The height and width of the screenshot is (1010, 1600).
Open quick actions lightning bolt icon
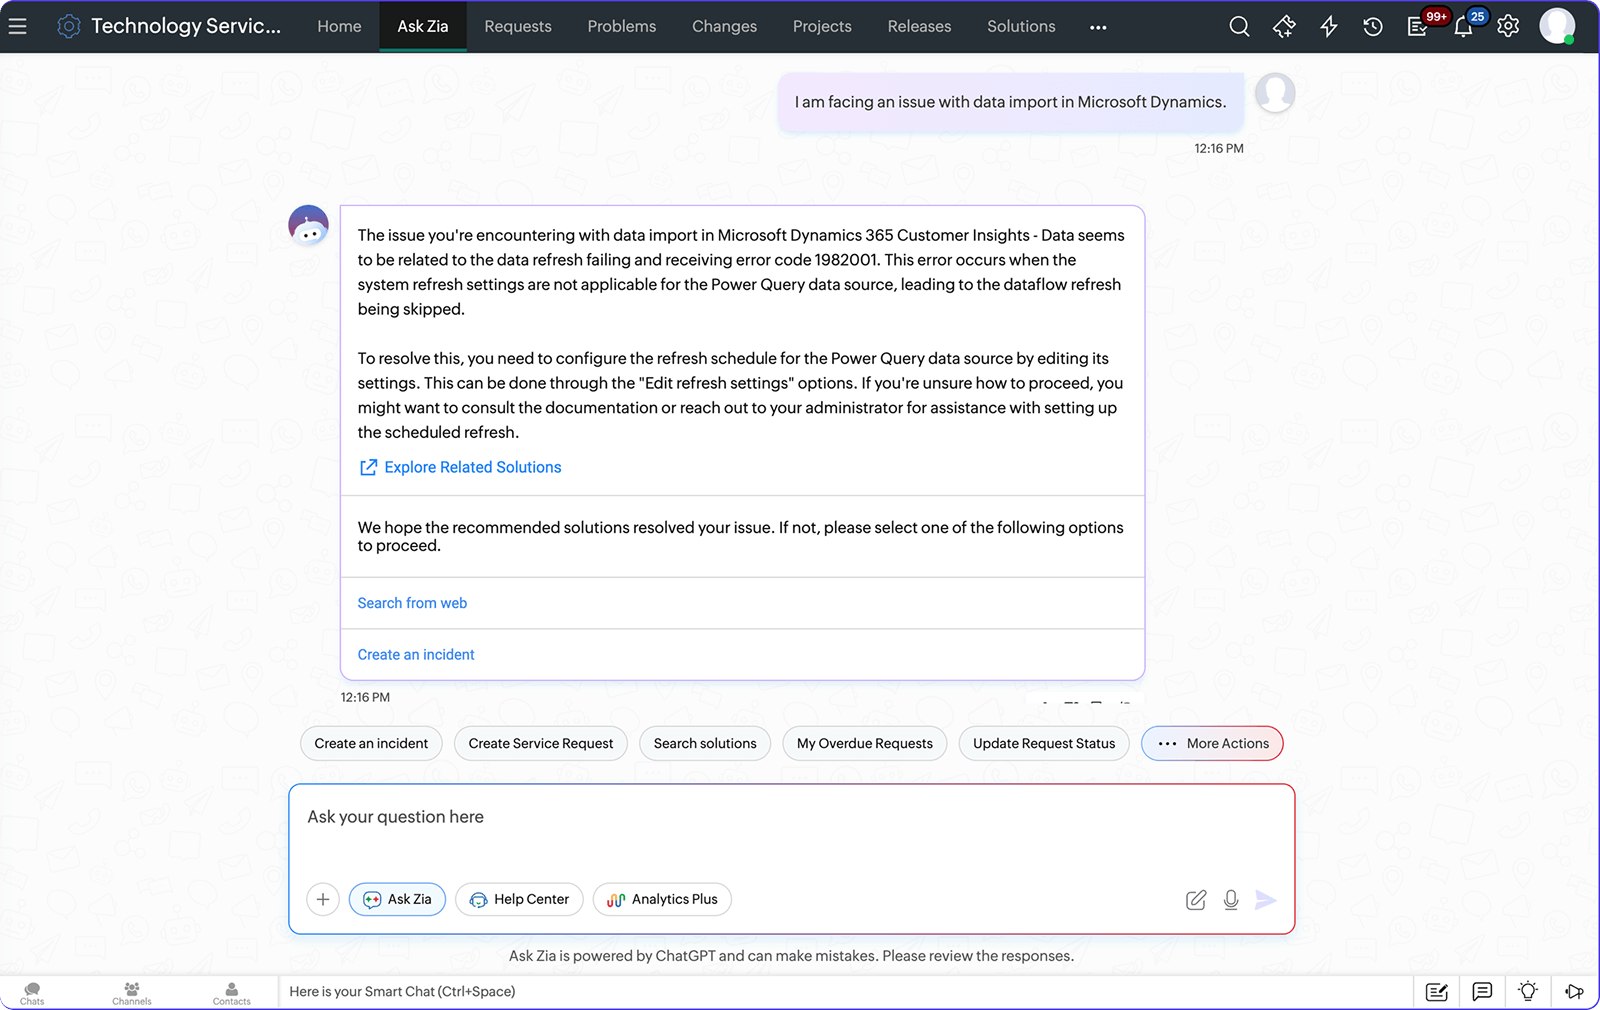point(1328,27)
